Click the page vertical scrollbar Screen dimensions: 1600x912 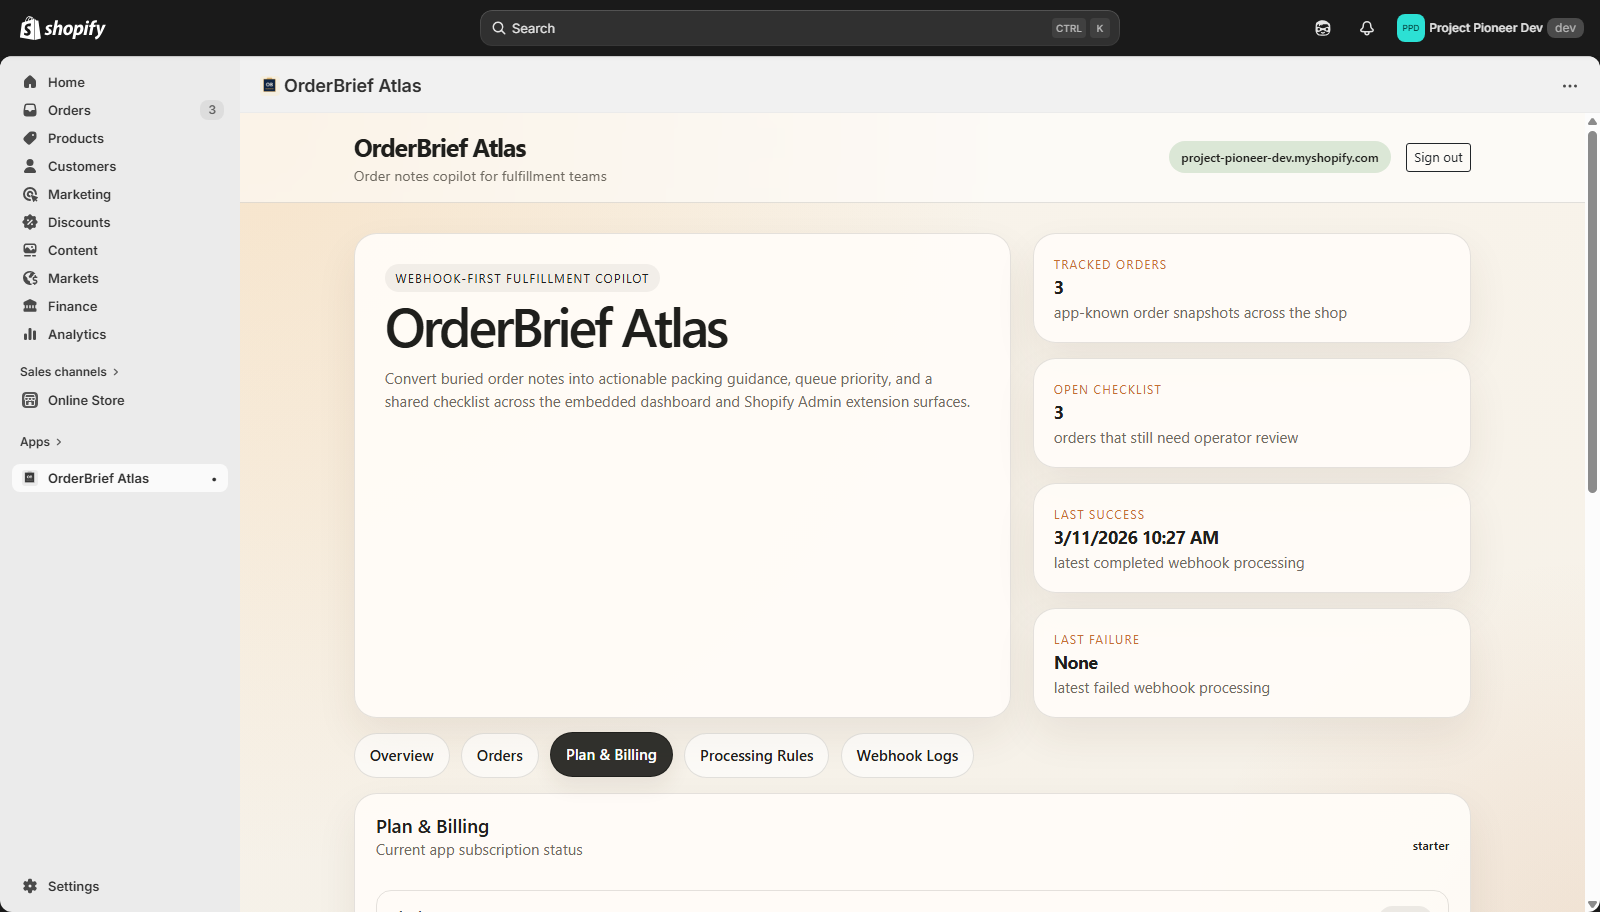1592,312
